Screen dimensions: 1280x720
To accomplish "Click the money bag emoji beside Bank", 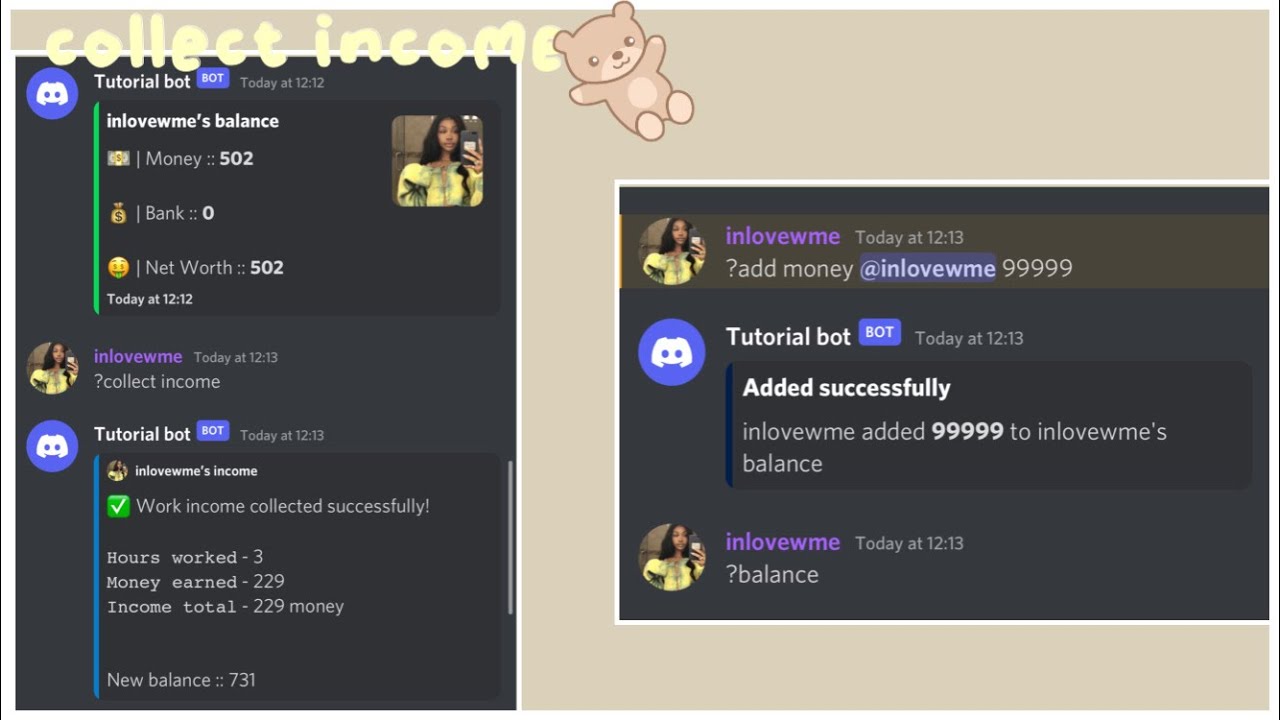I will 118,213.
